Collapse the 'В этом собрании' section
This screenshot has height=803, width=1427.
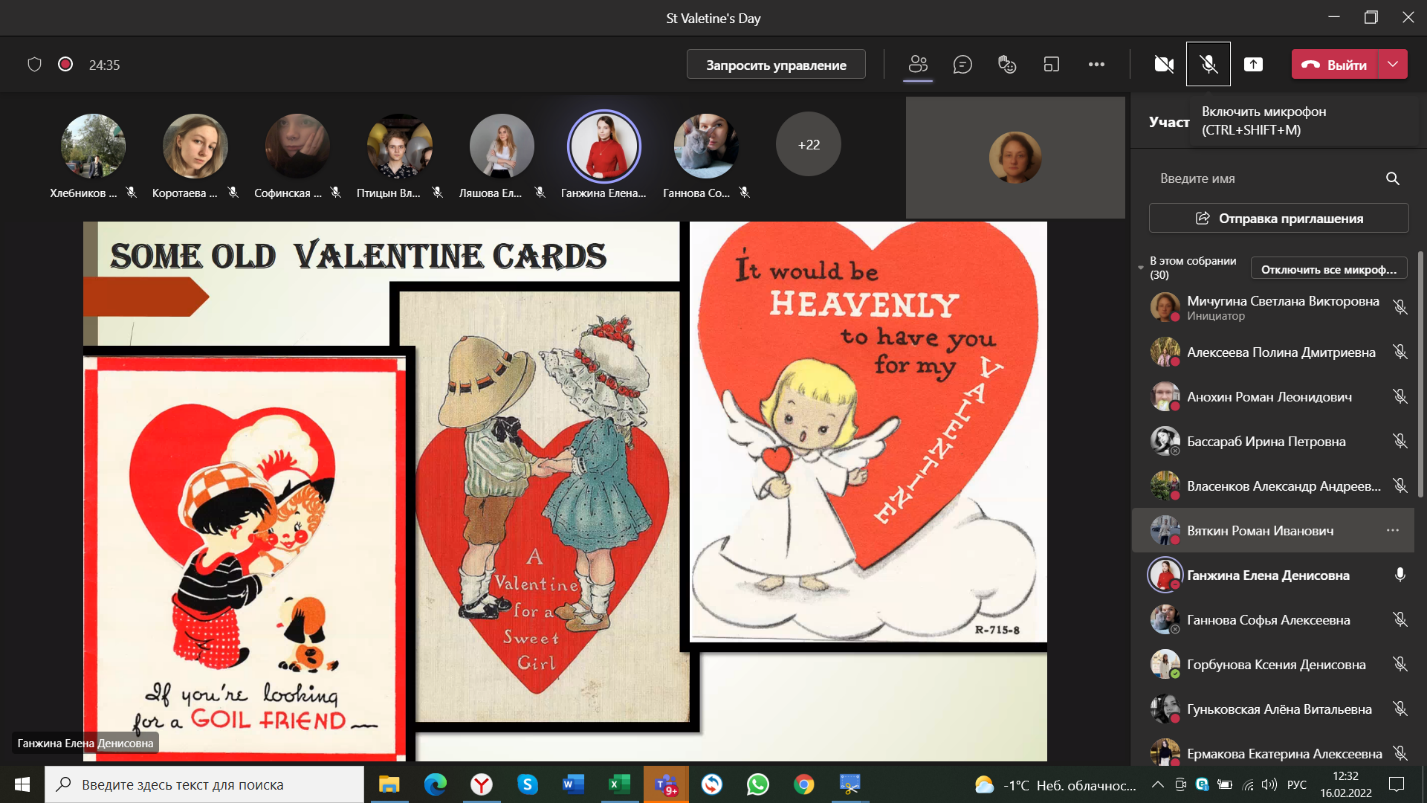[x=1142, y=268]
